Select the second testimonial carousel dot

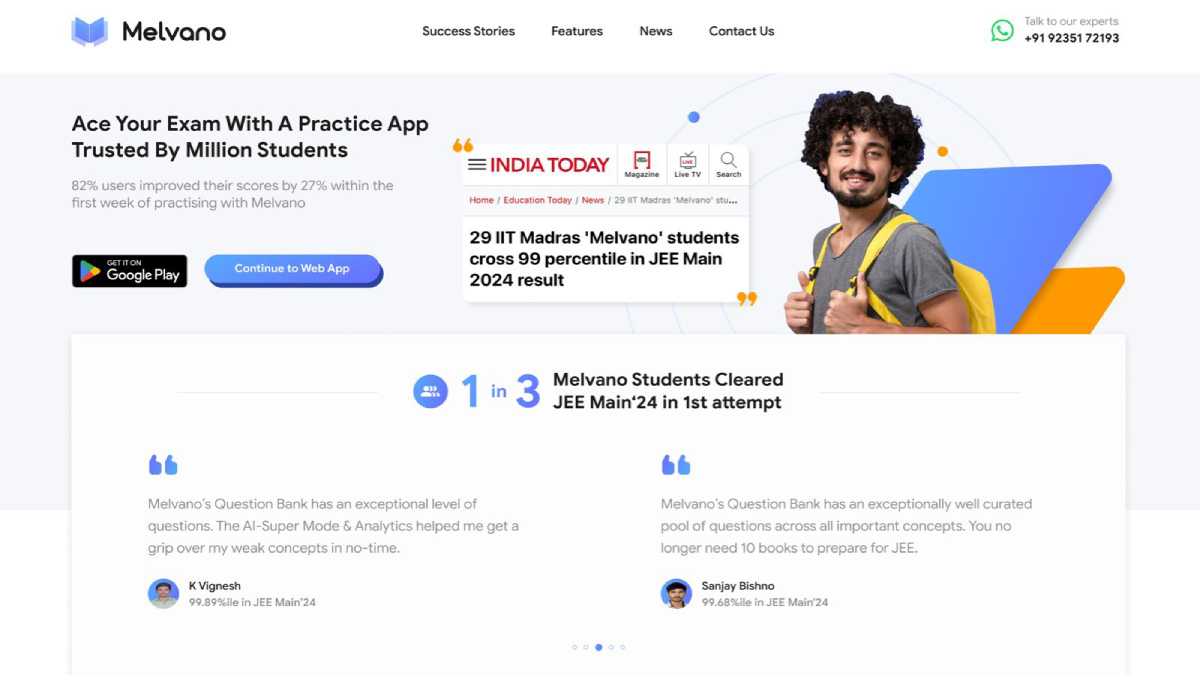pos(586,647)
